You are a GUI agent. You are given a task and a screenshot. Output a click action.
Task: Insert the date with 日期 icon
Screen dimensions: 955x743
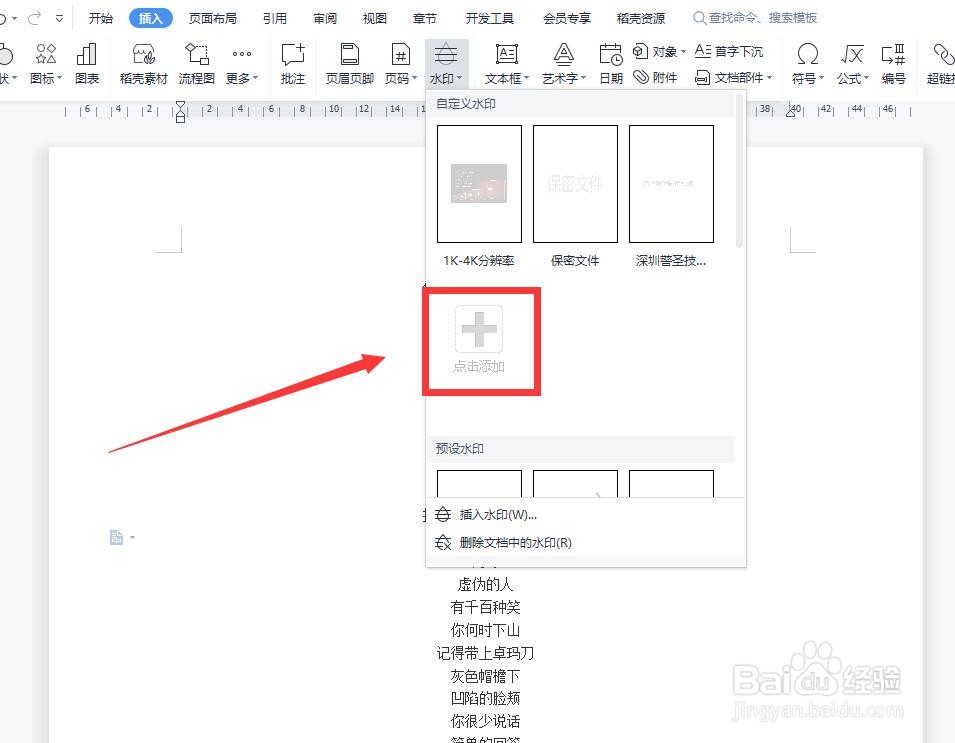[x=610, y=62]
